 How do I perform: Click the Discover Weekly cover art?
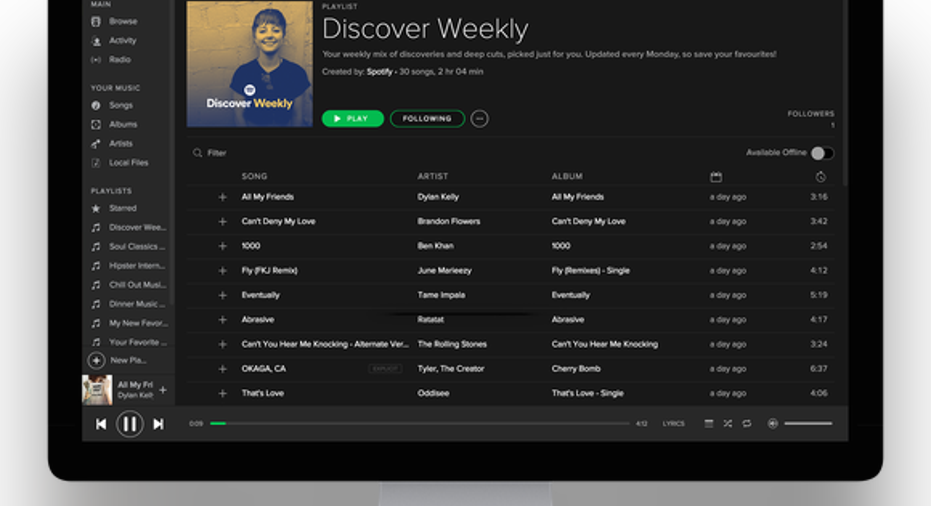coord(249,64)
